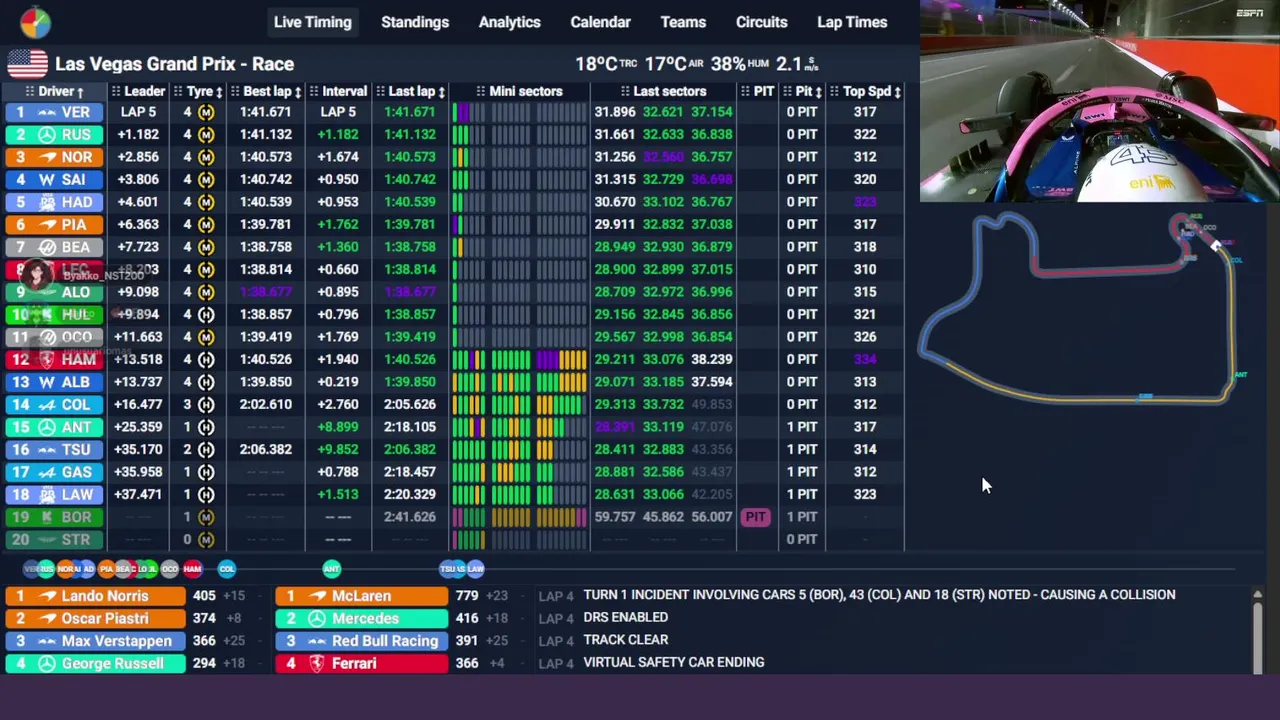1280x720 pixels.
Task: Click medium tyre icon in BOR row
Action: coord(206,517)
